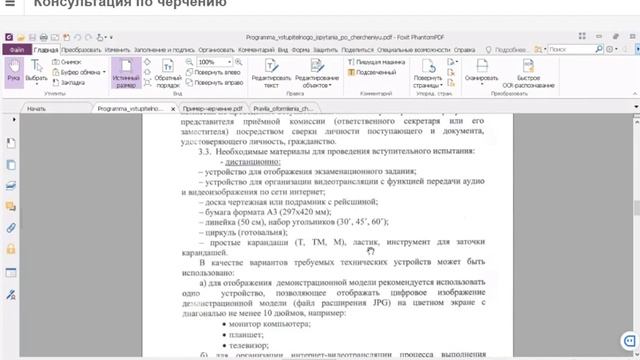Image resolution: width=640 pixels, height=360 pixels.
Task: Take a Snapshot (Снимок)
Action: [x=67, y=62]
